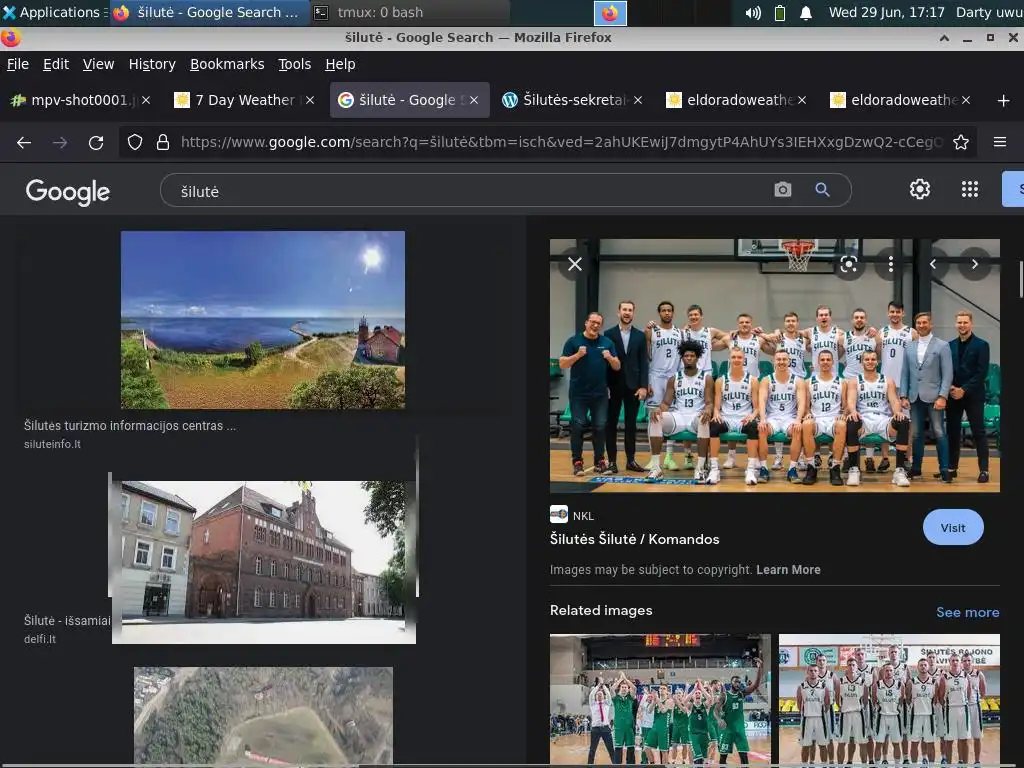This screenshot has width=1024, height=768.
Task: Open the View menu
Action: click(98, 64)
